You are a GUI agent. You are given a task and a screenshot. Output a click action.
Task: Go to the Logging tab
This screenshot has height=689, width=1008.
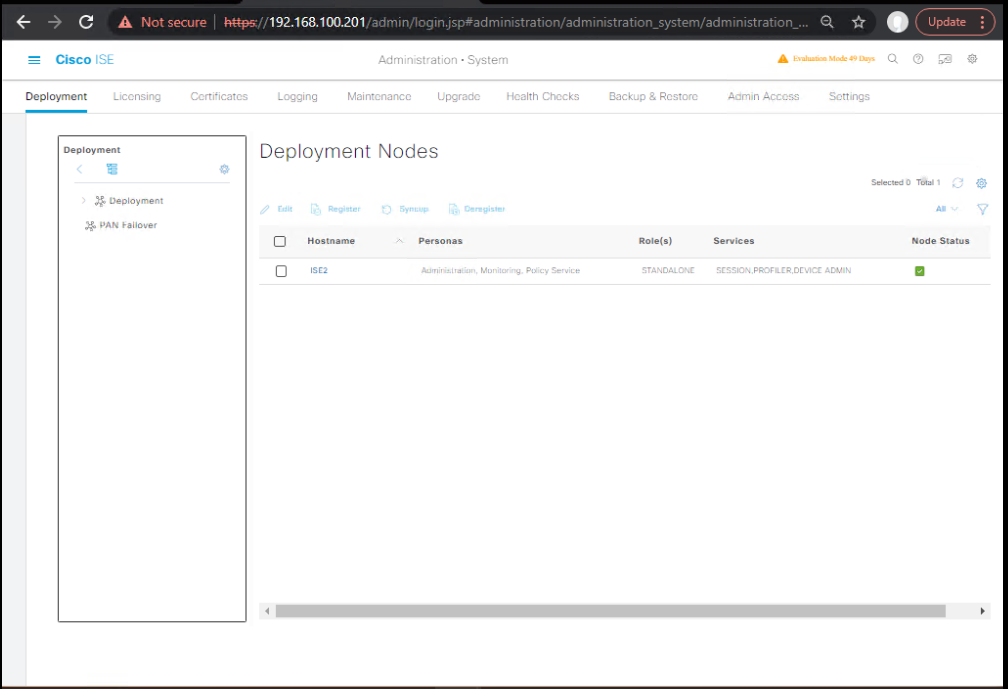point(298,96)
